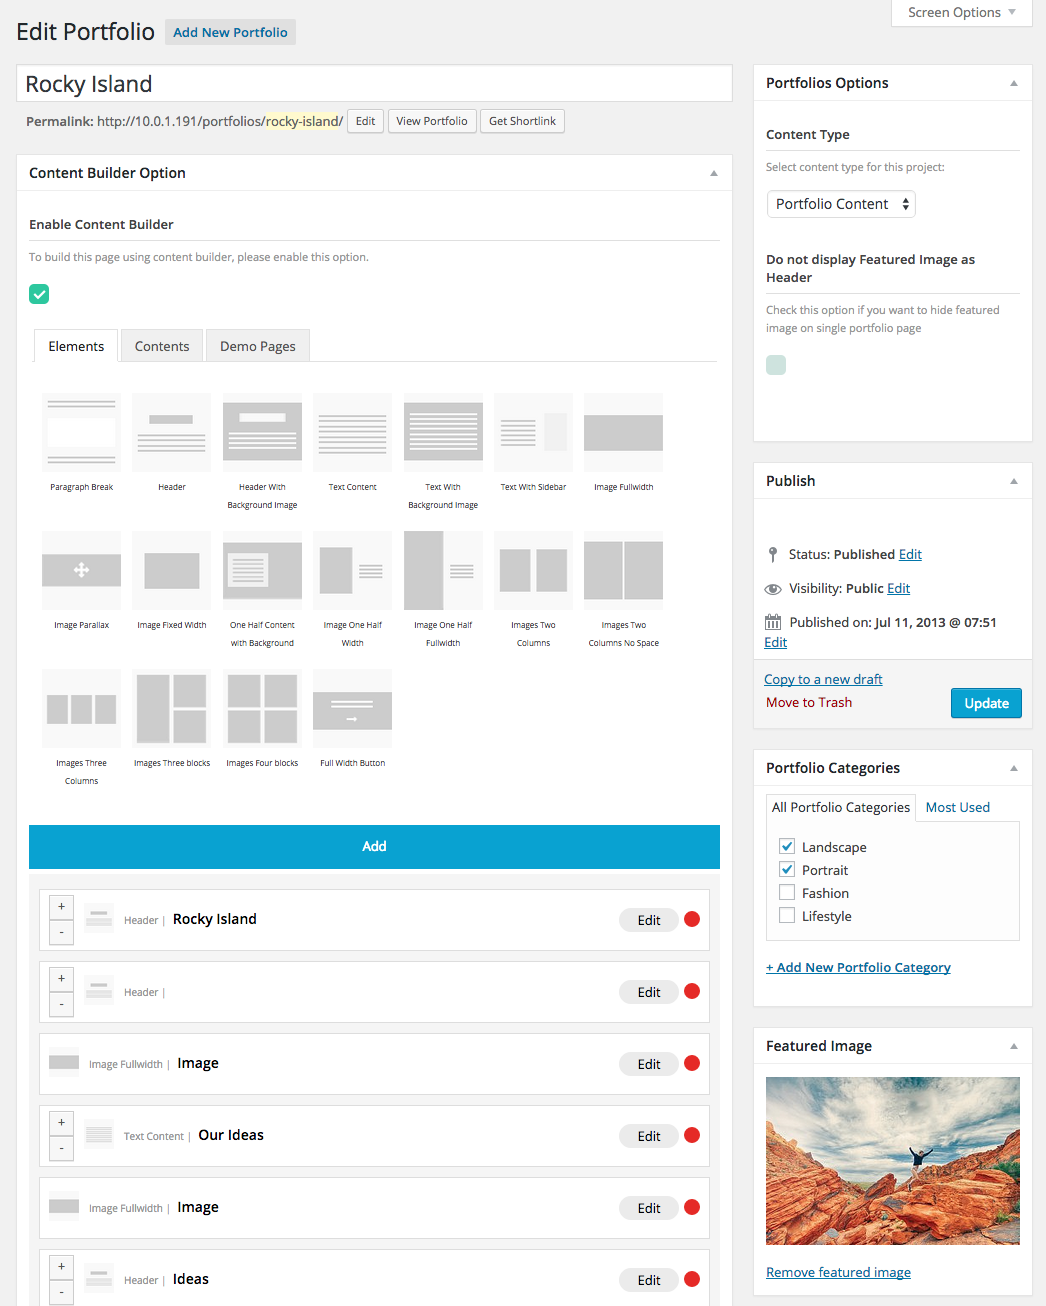Select the Image Fullwidth element
1046x1306 pixels.
click(623, 433)
